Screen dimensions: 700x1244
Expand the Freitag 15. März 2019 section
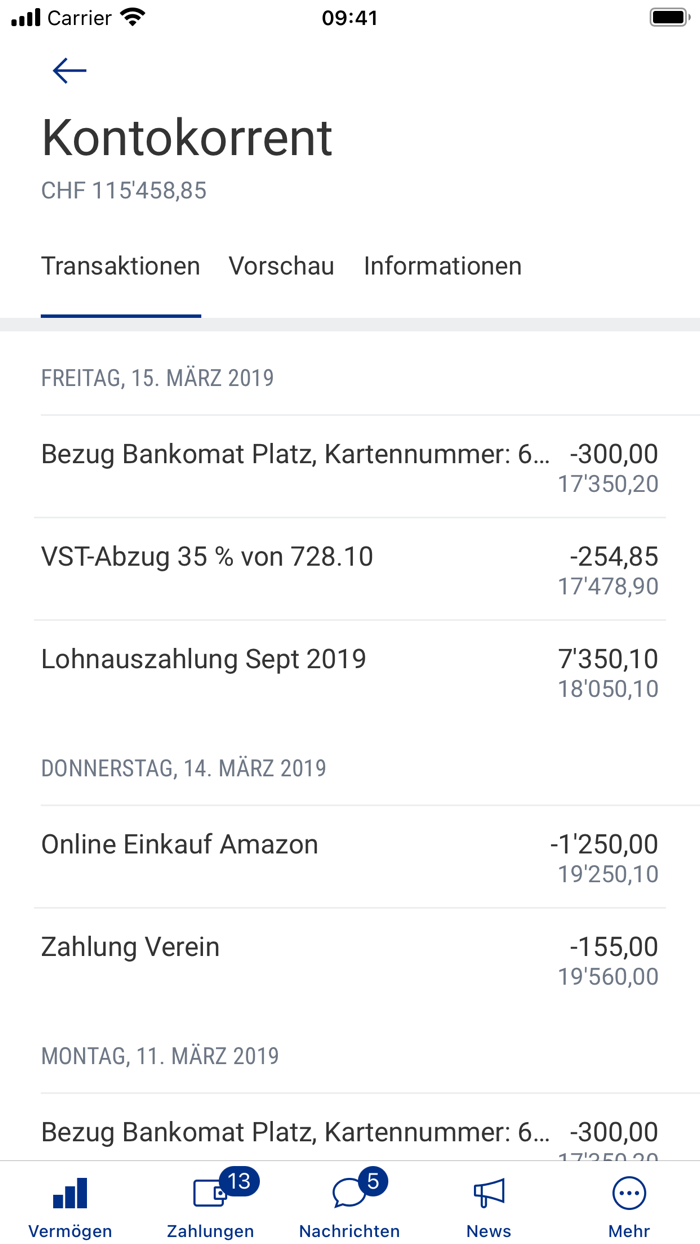click(157, 378)
